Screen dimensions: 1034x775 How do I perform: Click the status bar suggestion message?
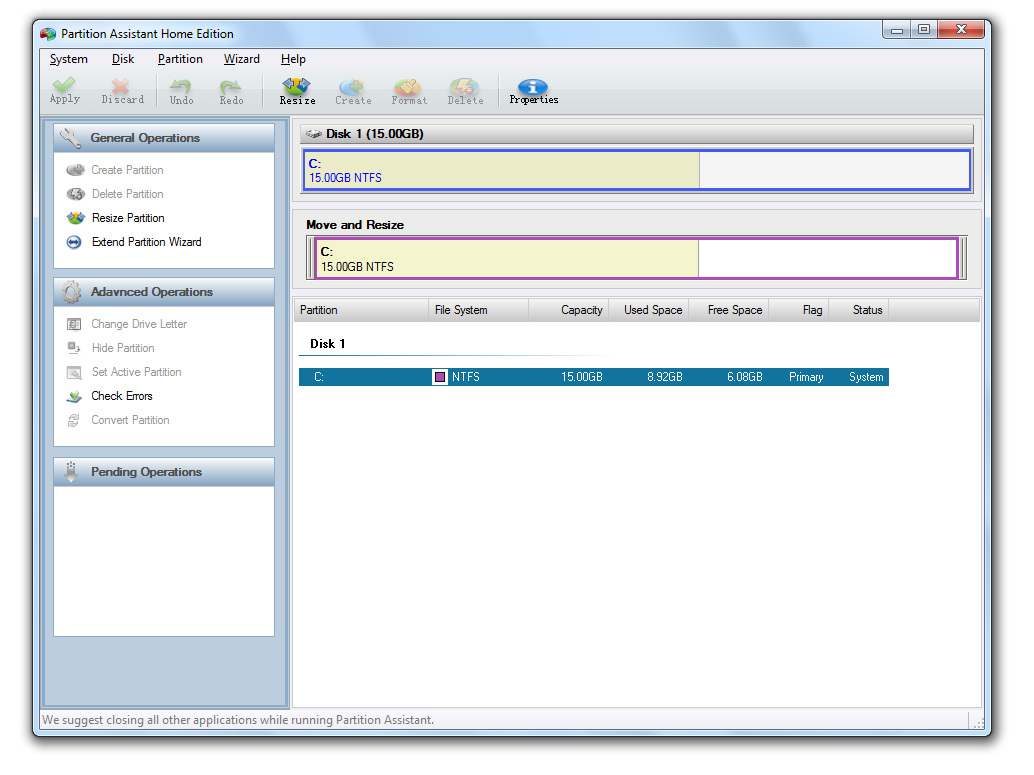click(x=238, y=720)
